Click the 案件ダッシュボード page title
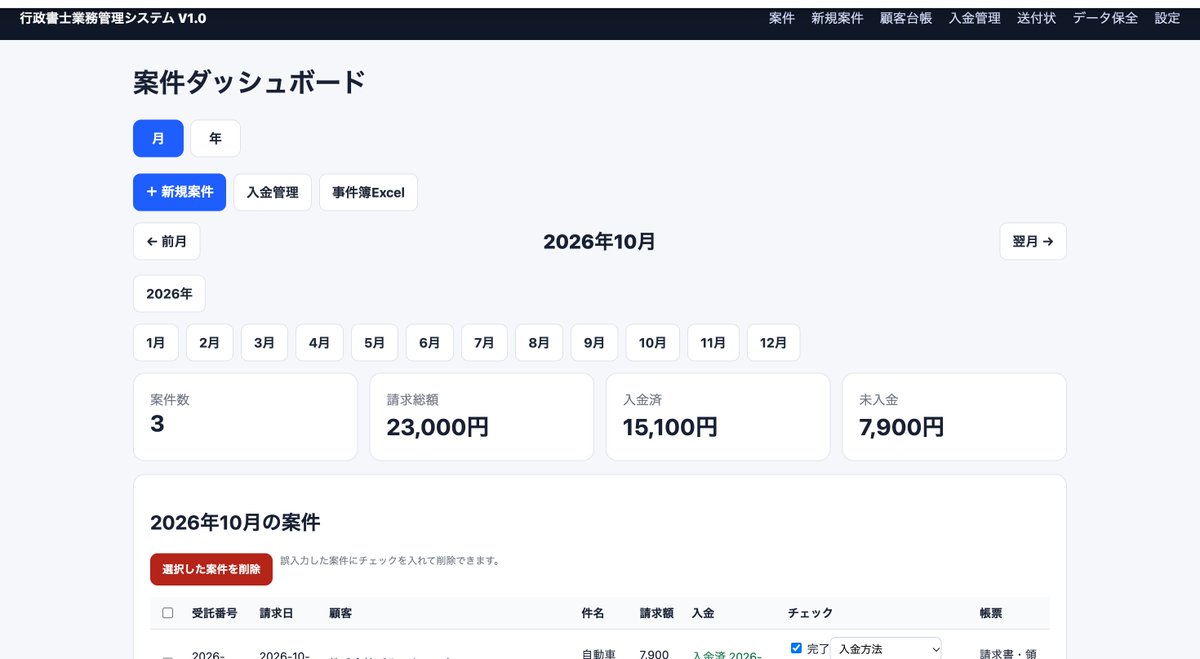The width and height of the screenshot is (1200, 659). 250,82
